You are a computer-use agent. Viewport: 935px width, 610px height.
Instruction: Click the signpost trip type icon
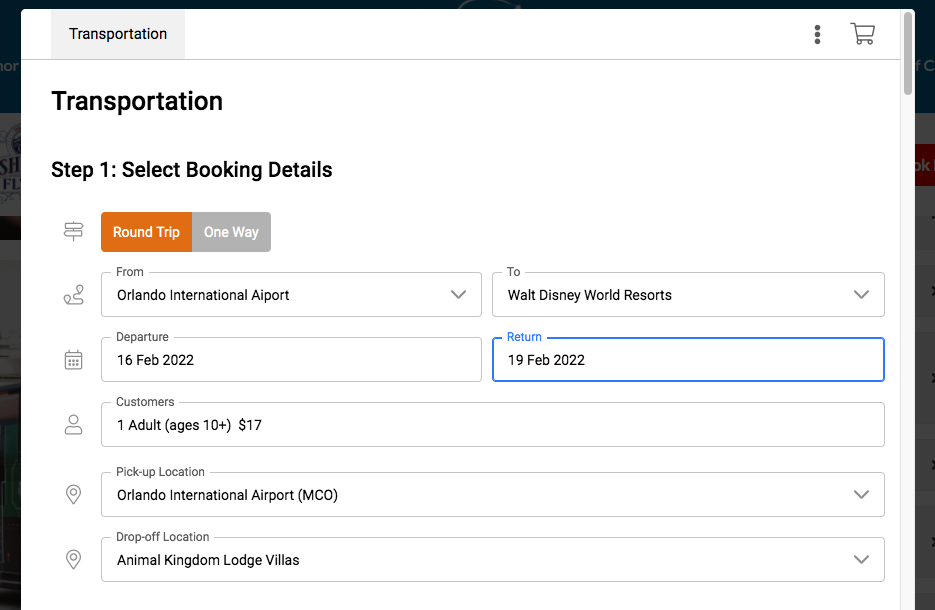pos(73,232)
